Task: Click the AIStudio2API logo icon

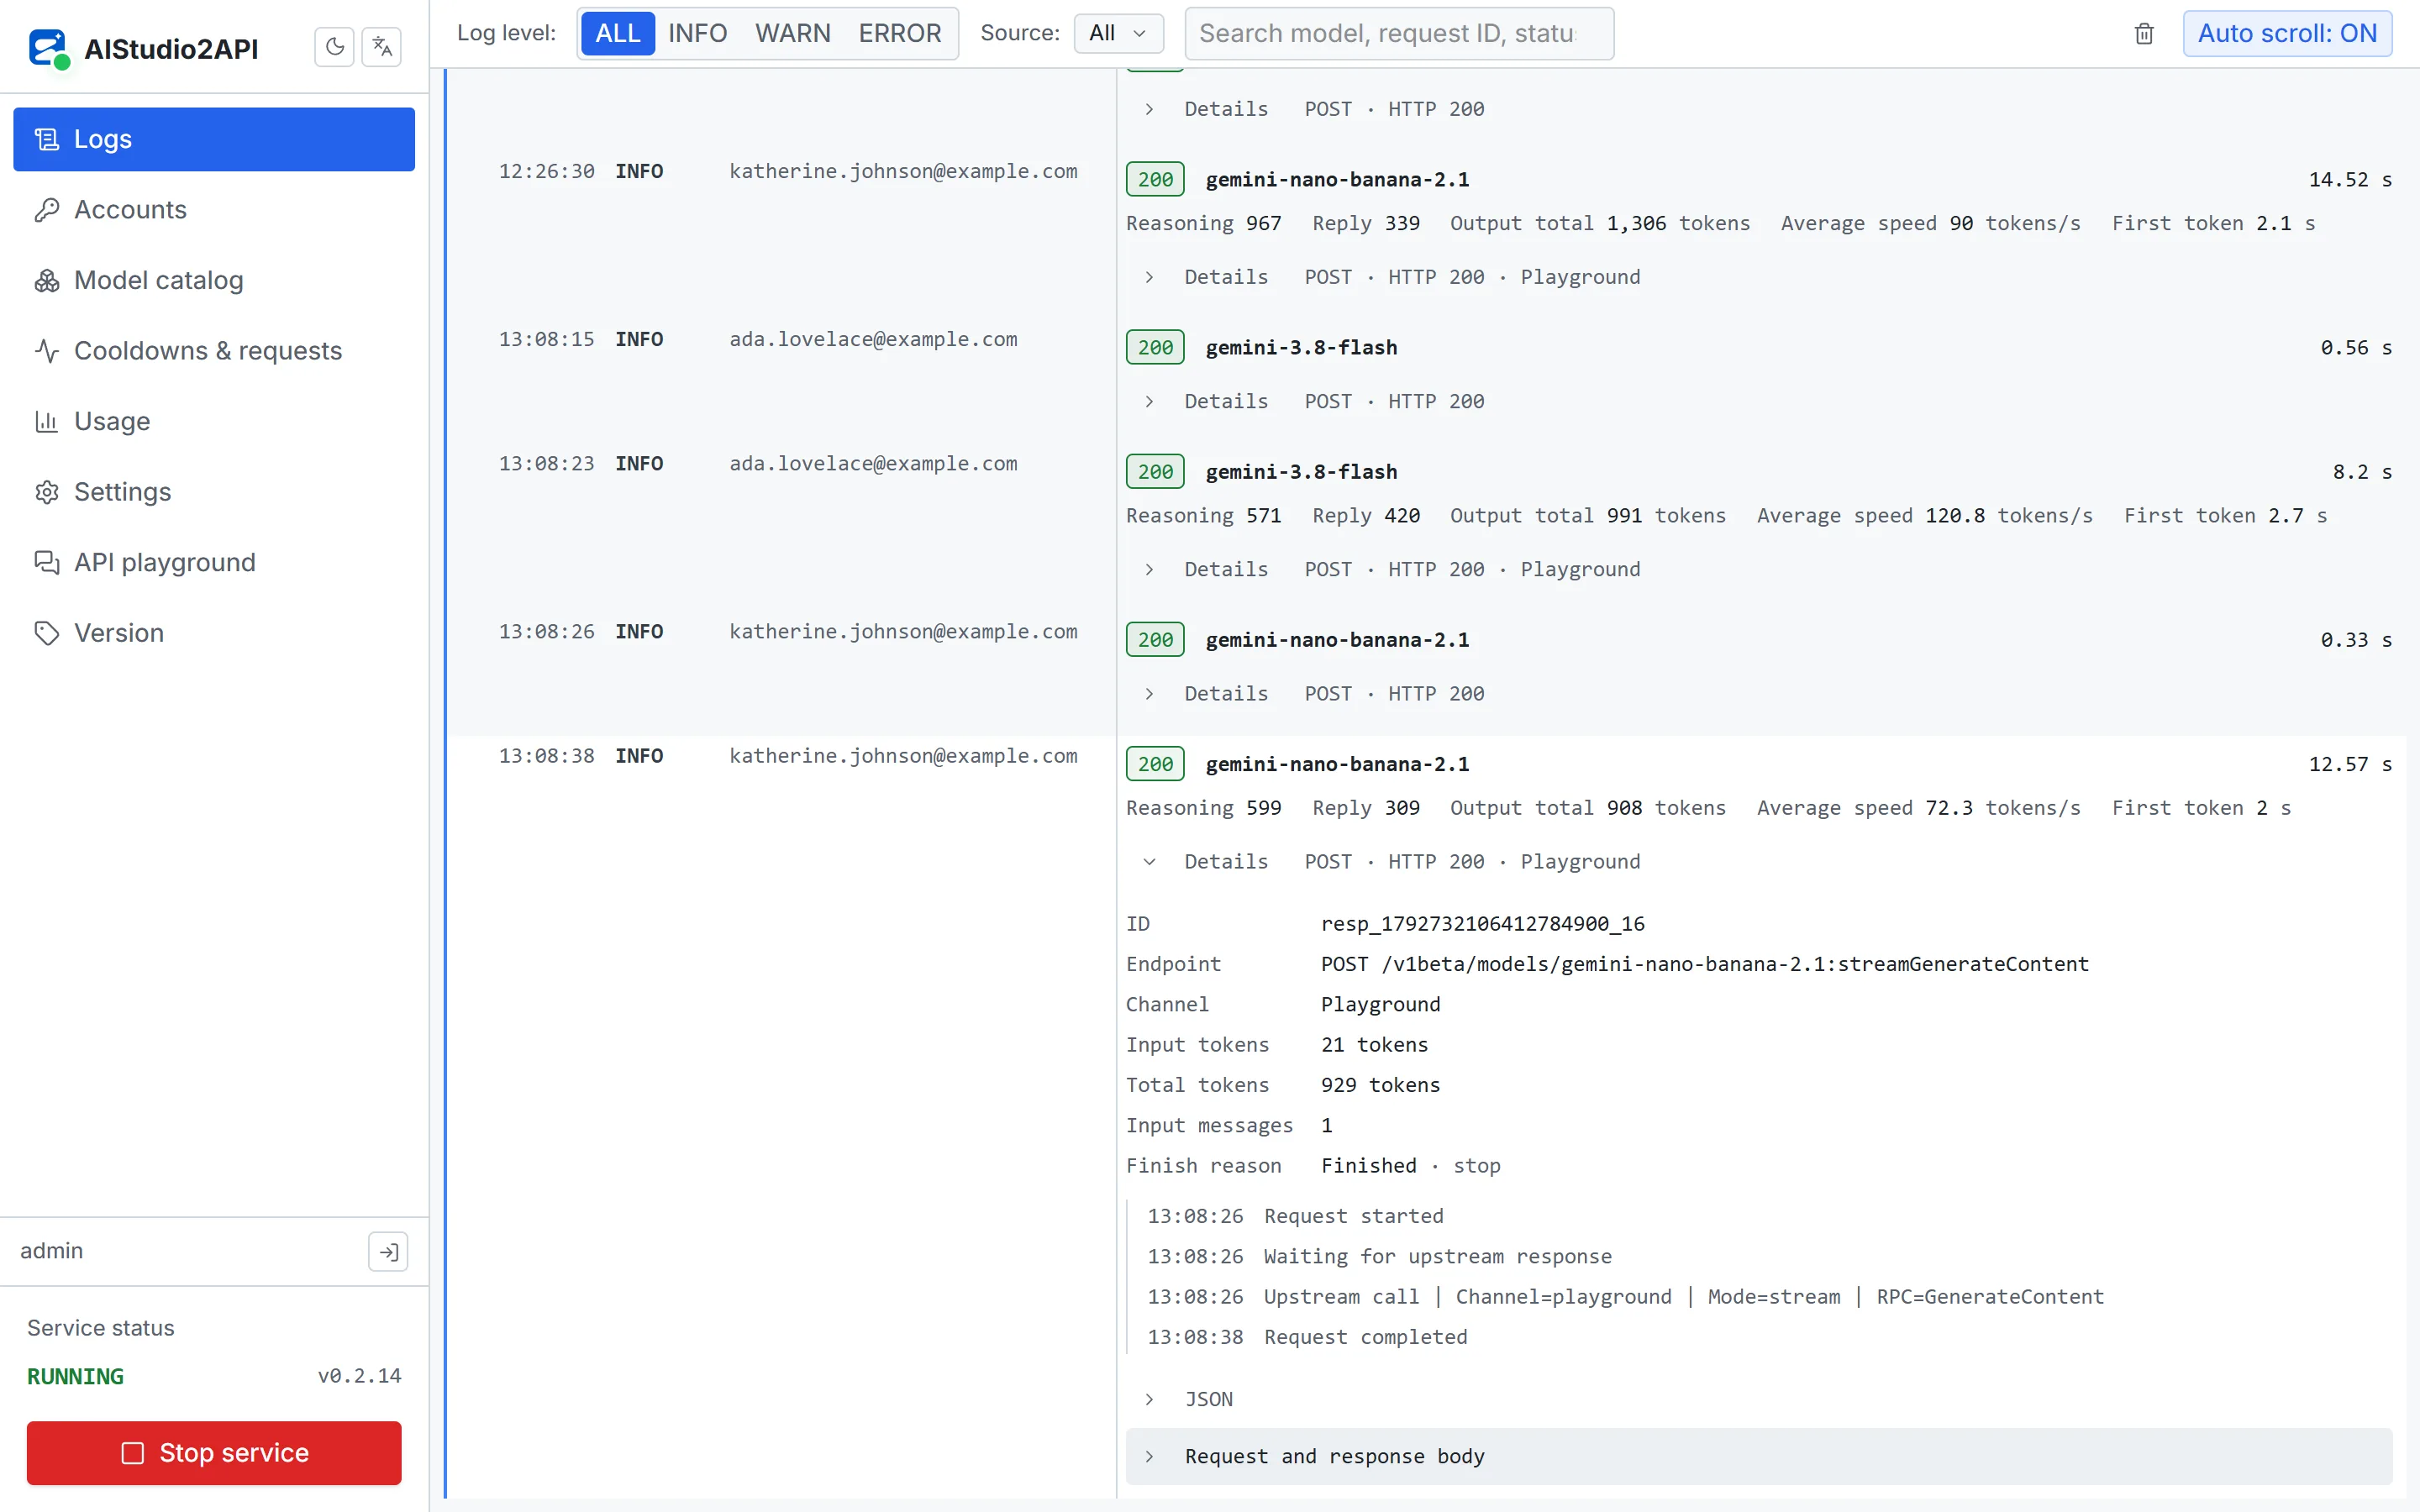Action: tap(48, 48)
